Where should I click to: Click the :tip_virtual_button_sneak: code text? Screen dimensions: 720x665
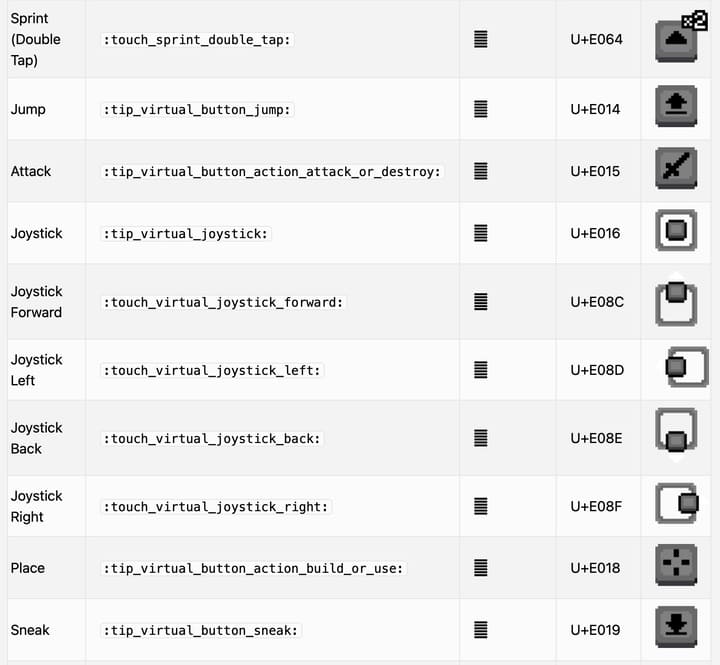(201, 630)
